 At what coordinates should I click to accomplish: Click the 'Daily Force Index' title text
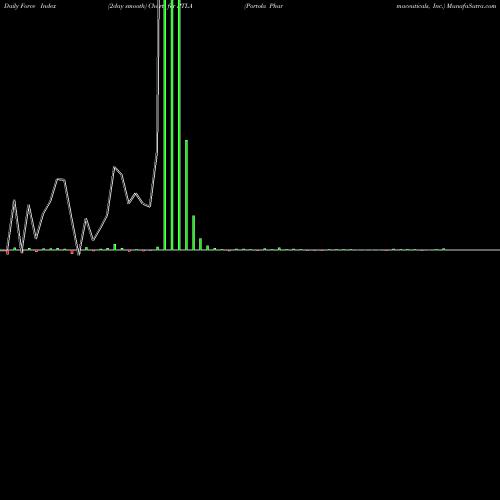(x=30, y=6)
